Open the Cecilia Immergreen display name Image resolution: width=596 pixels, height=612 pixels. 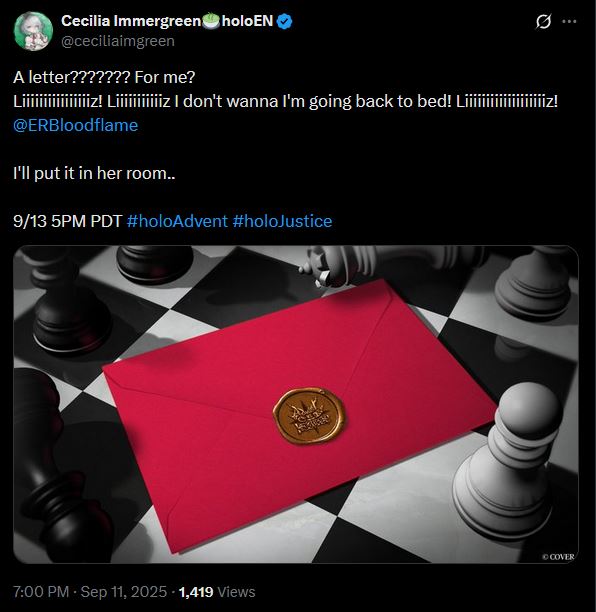coord(131,21)
